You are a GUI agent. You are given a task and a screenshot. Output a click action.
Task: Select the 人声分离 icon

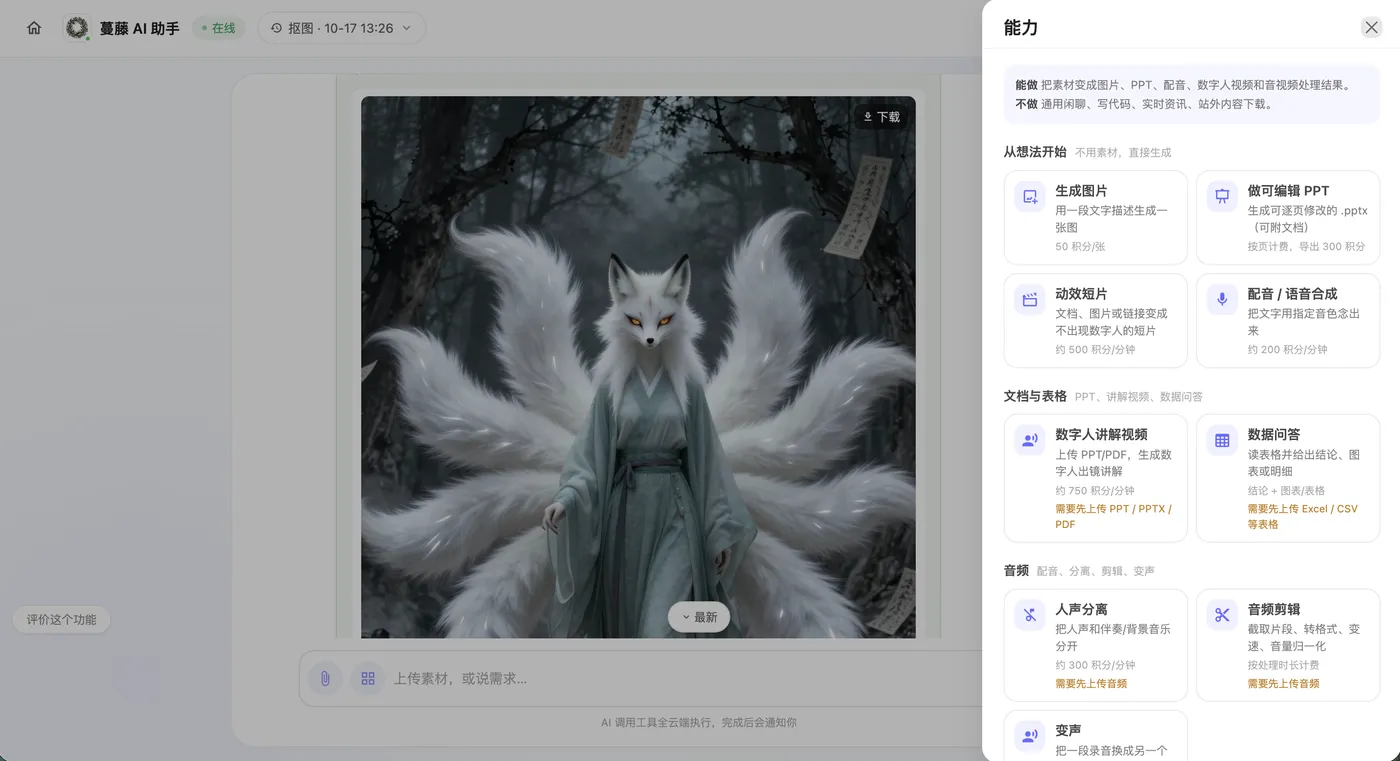click(1030, 615)
